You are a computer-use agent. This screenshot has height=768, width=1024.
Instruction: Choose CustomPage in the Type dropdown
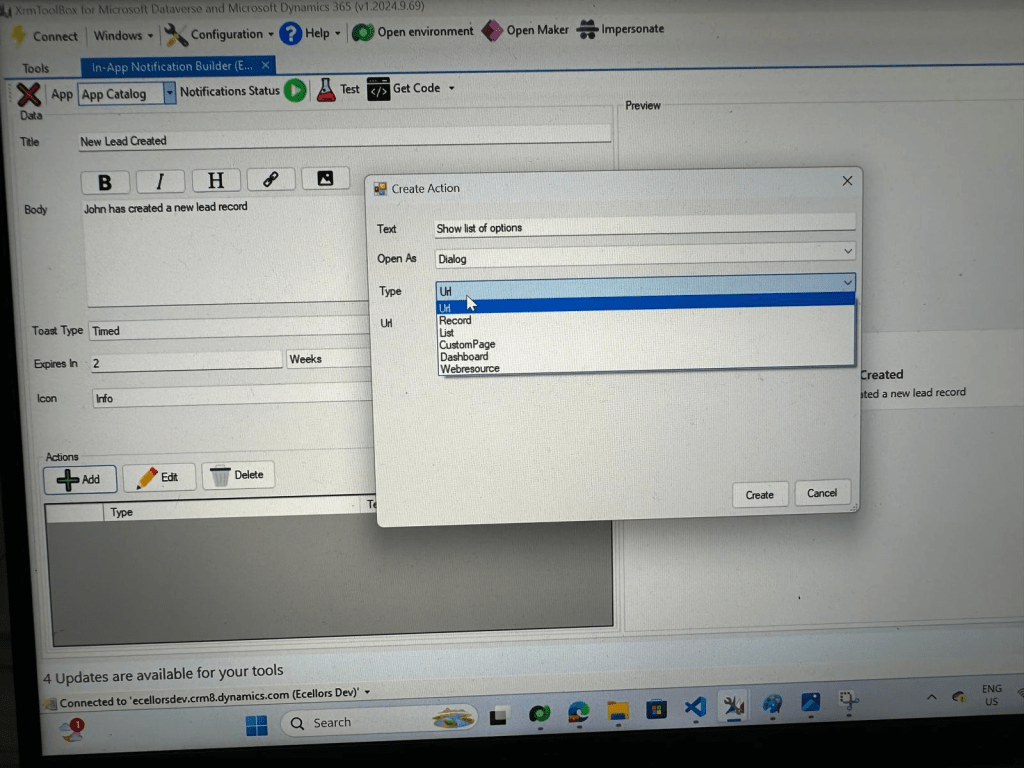pyautogui.click(x=467, y=344)
